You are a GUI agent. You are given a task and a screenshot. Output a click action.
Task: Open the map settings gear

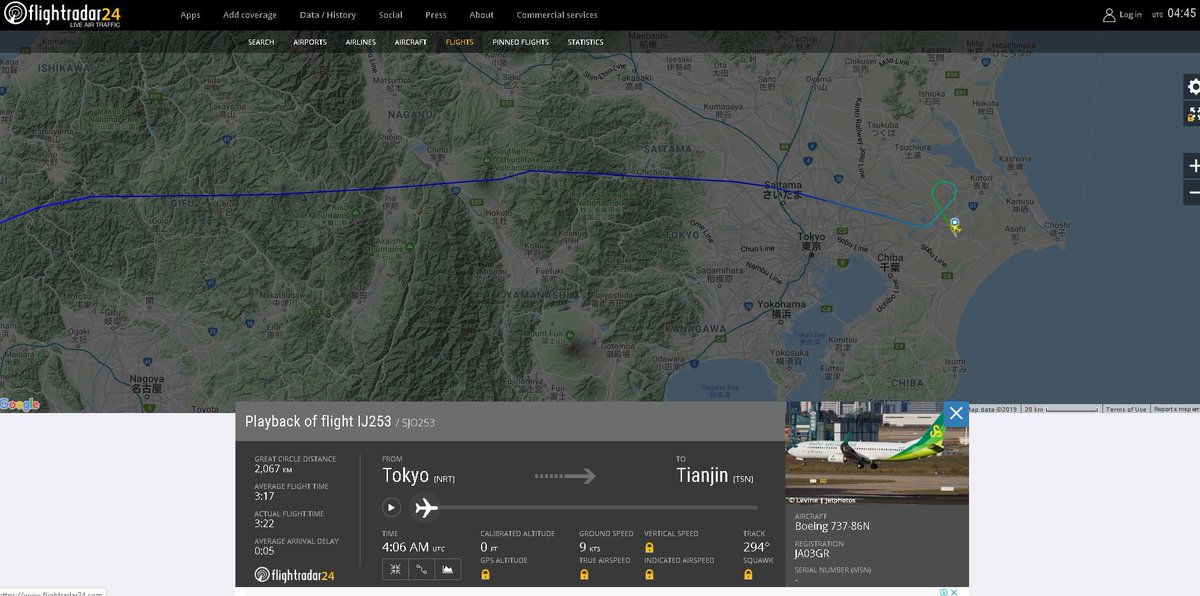1193,87
